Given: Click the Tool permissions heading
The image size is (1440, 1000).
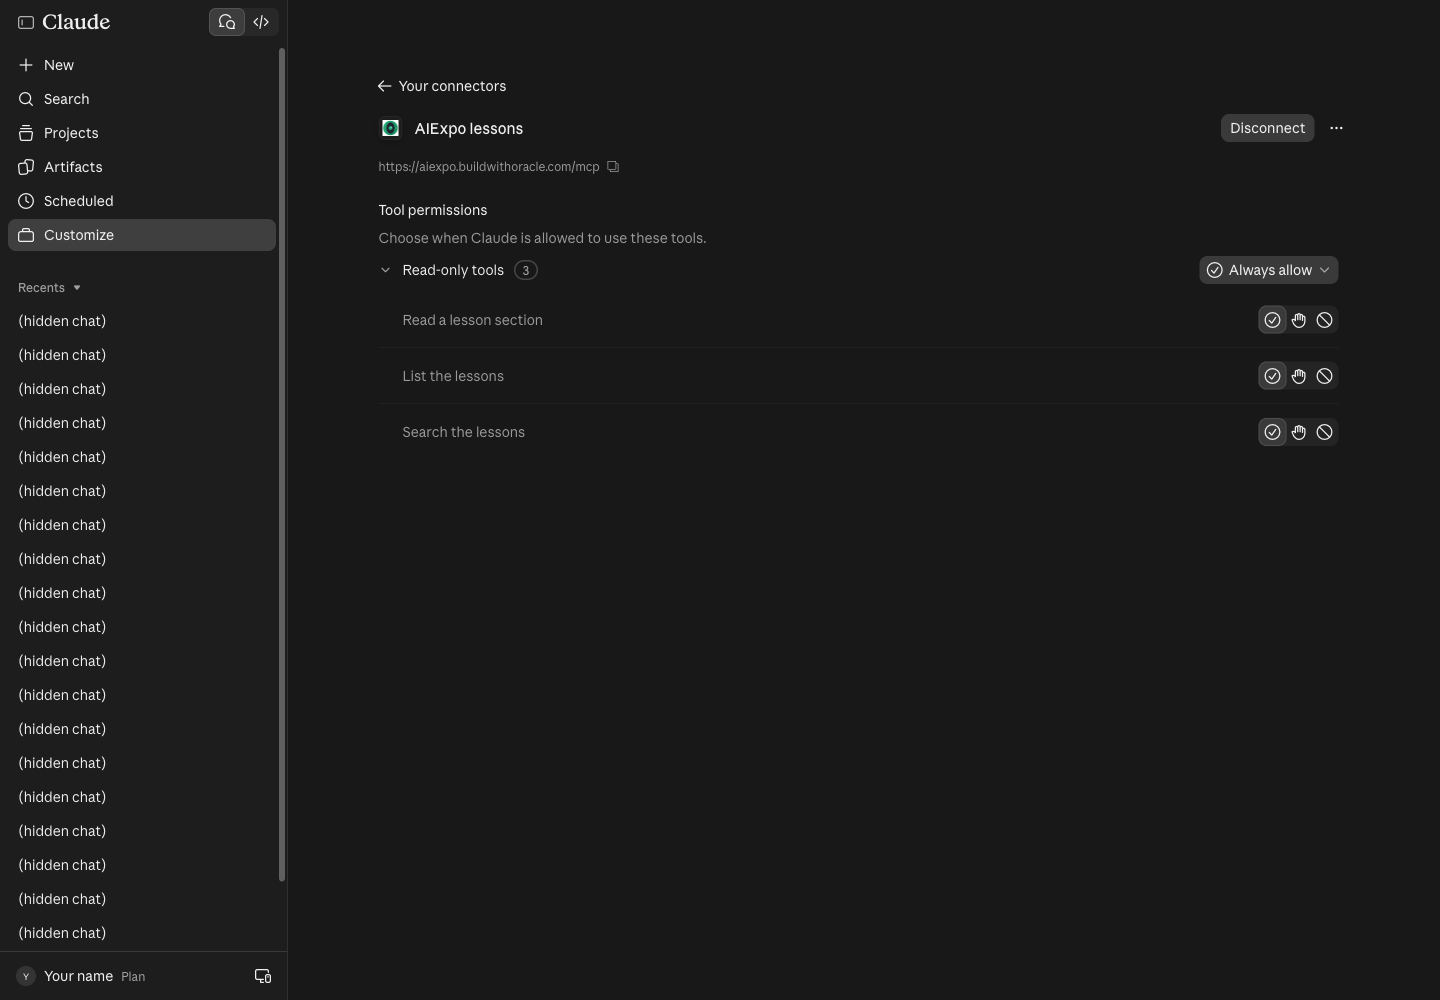Looking at the screenshot, I should (x=433, y=210).
